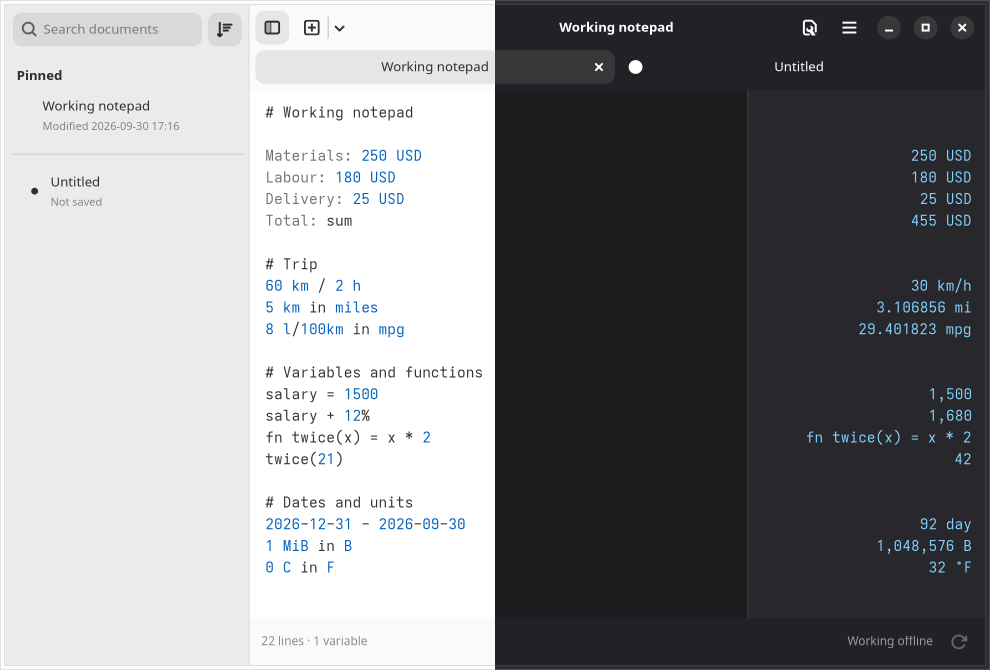Click the 92 day result
Viewport: 990px width, 670px height.
[945, 524]
